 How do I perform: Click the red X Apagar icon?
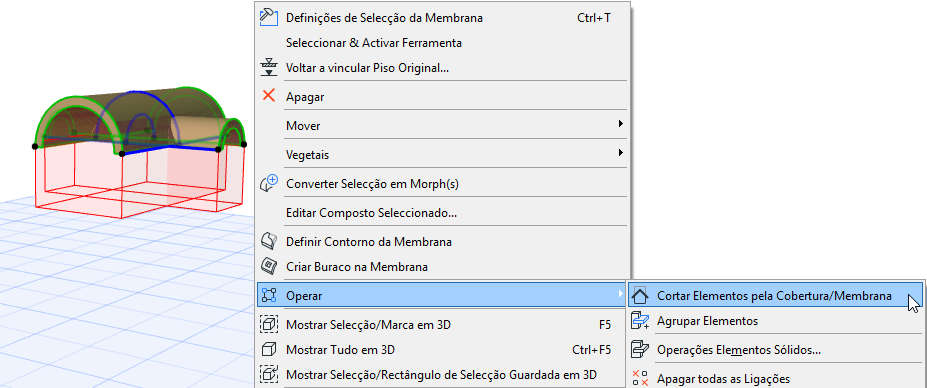coord(269,96)
